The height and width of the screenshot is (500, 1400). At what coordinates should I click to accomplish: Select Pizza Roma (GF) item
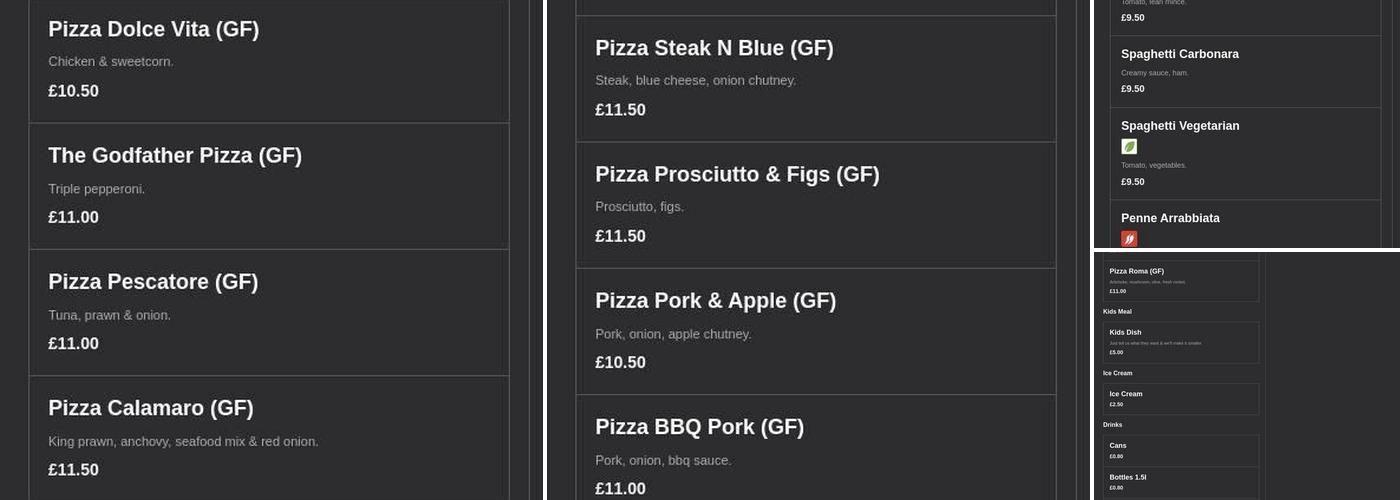pyautogui.click(x=1181, y=281)
